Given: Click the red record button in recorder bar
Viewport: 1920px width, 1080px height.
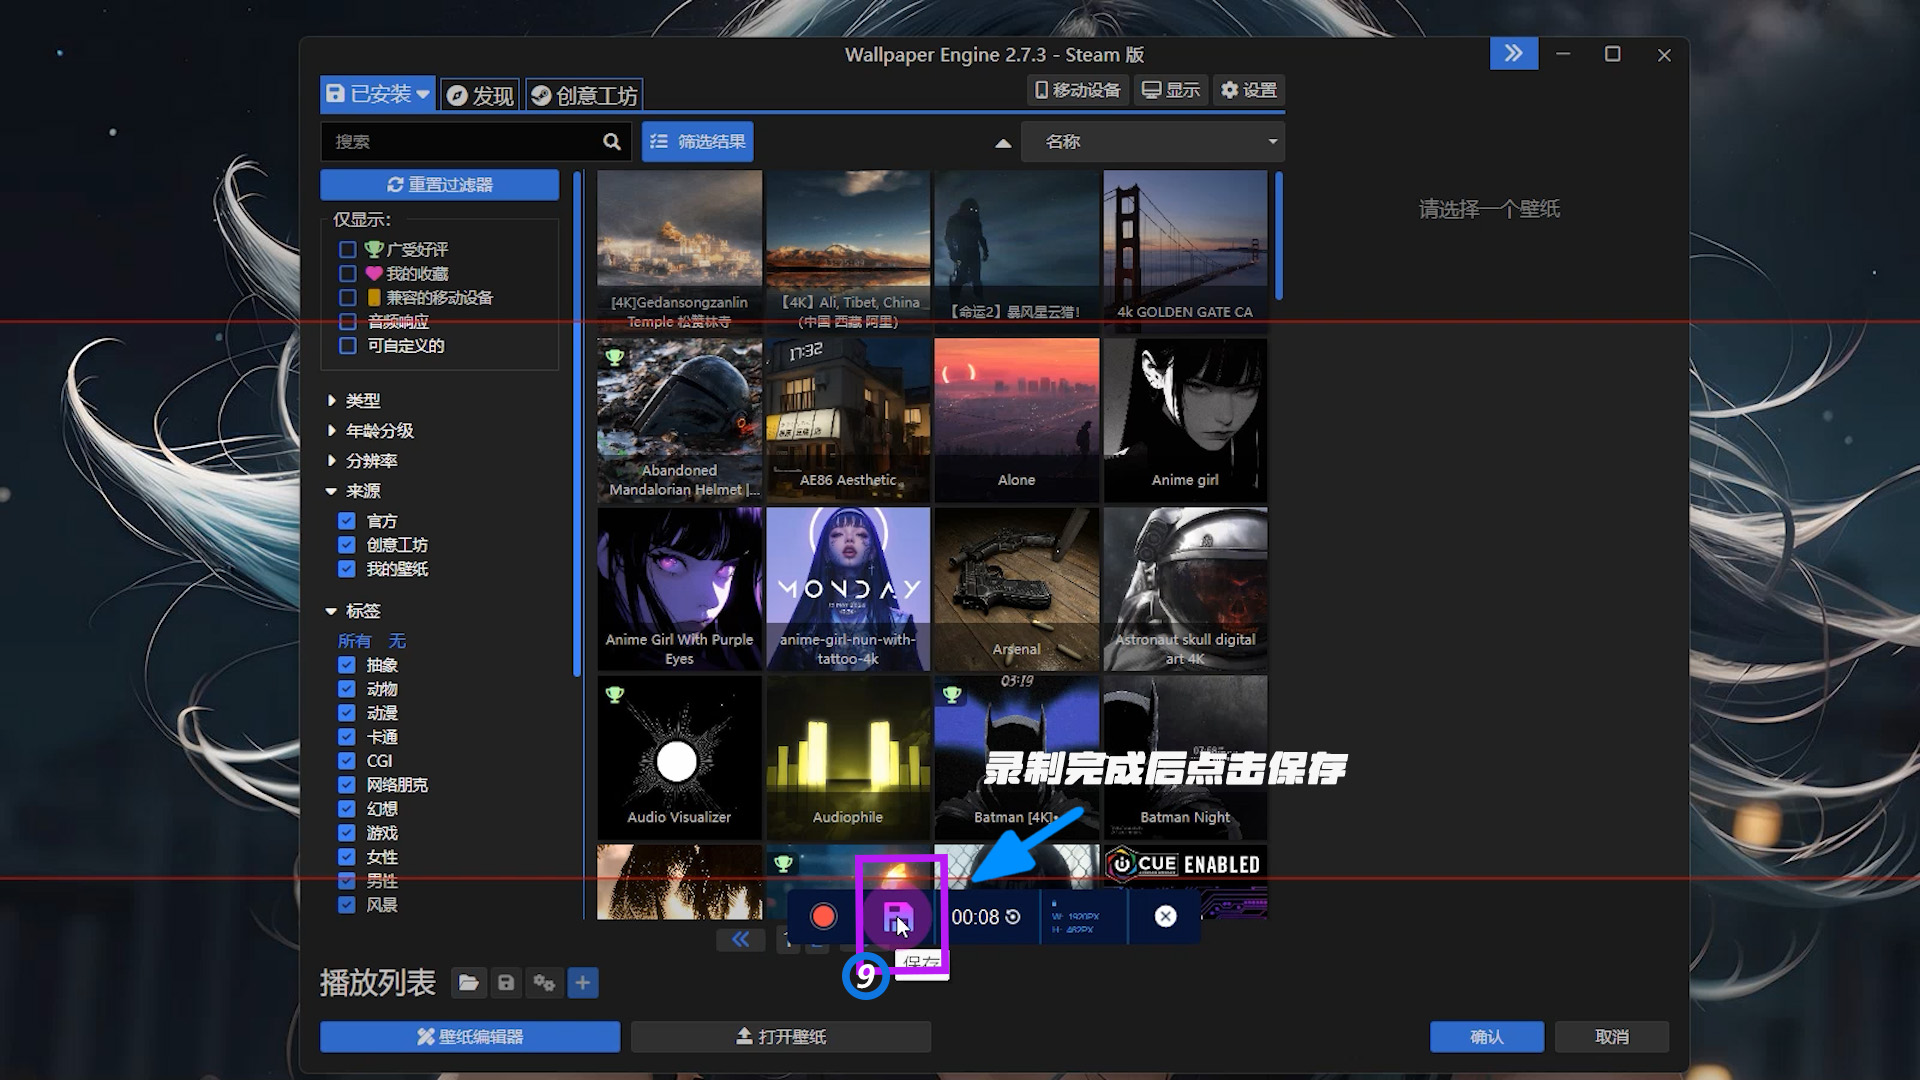Looking at the screenshot, I should pos(823,916).
